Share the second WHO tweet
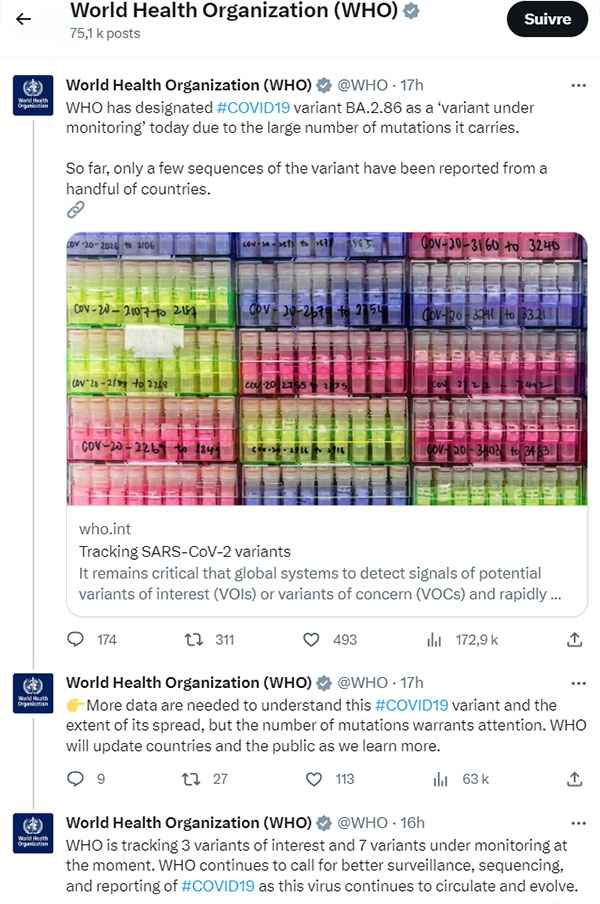 tap(574, 779)
